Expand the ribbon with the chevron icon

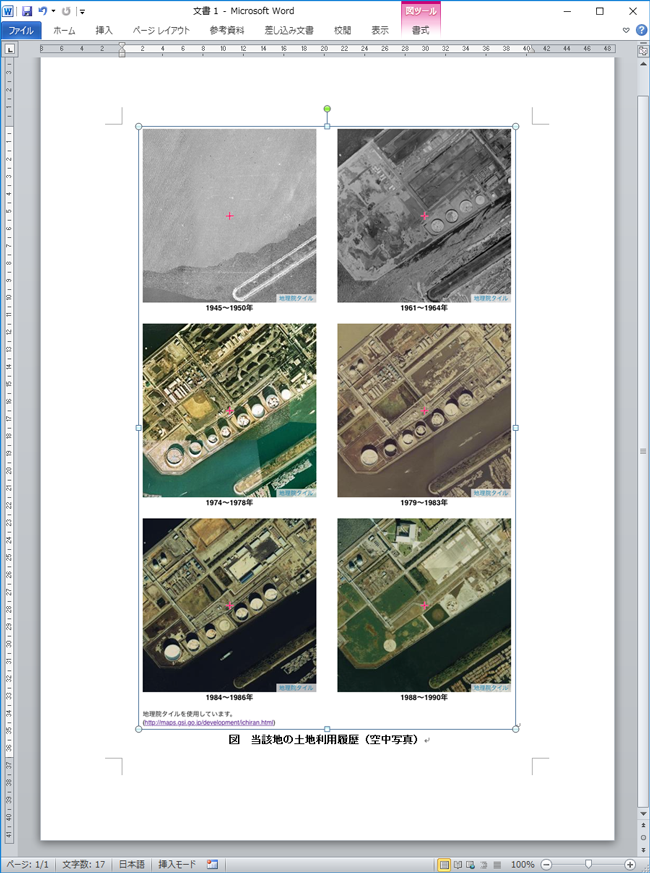point(626,30)
